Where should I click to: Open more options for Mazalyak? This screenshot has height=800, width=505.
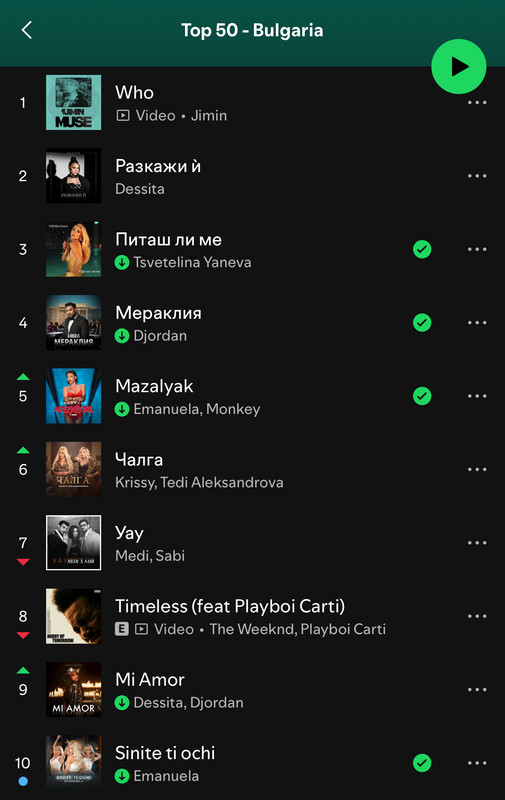point(477,396)
